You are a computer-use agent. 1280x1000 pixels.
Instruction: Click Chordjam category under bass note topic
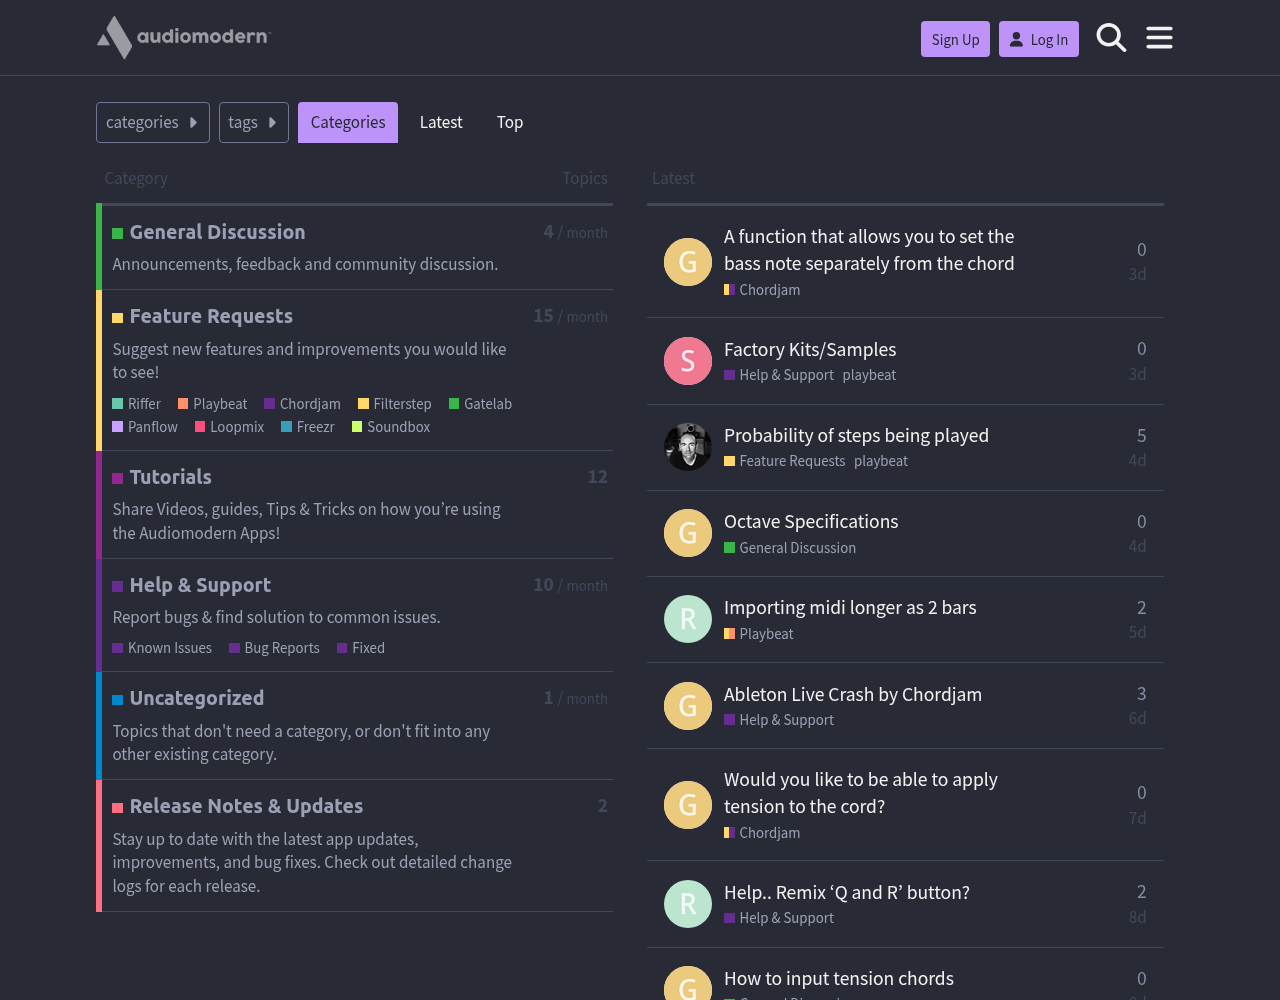tap(762, 290)
